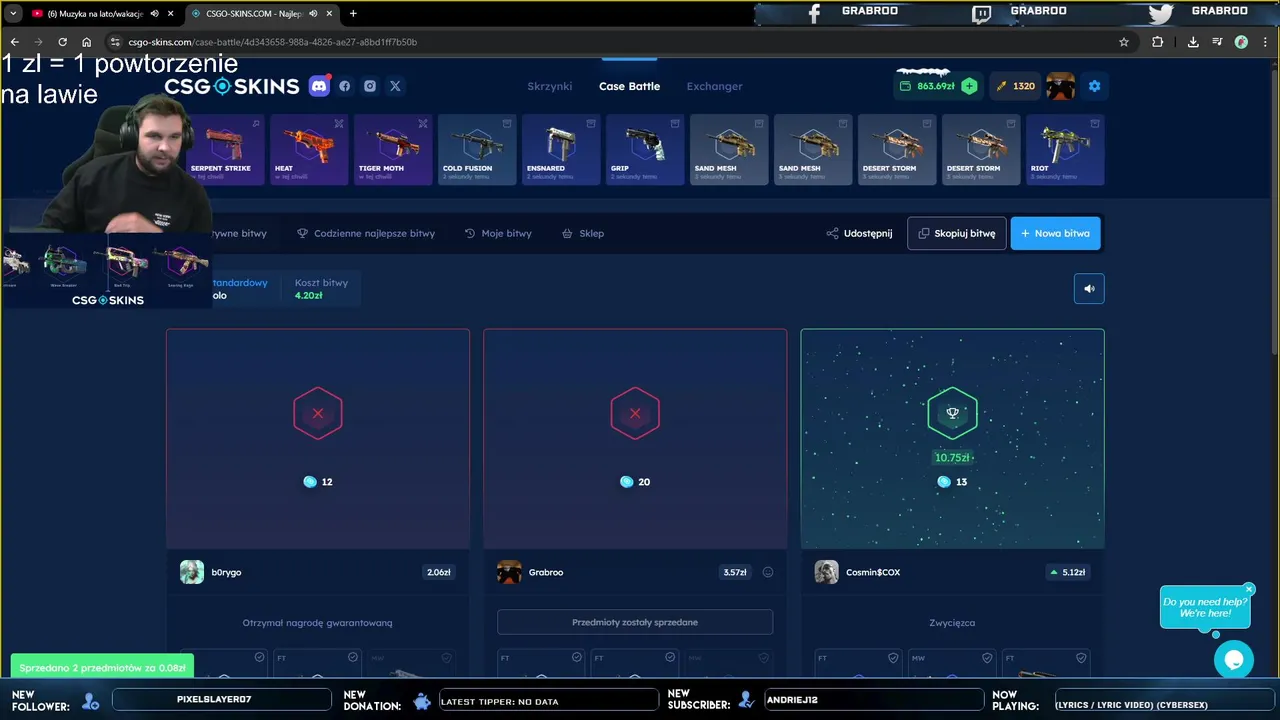Open a new browser tab
The height and width of the screenshot is (720, 1280).
[x=353, y=14]
